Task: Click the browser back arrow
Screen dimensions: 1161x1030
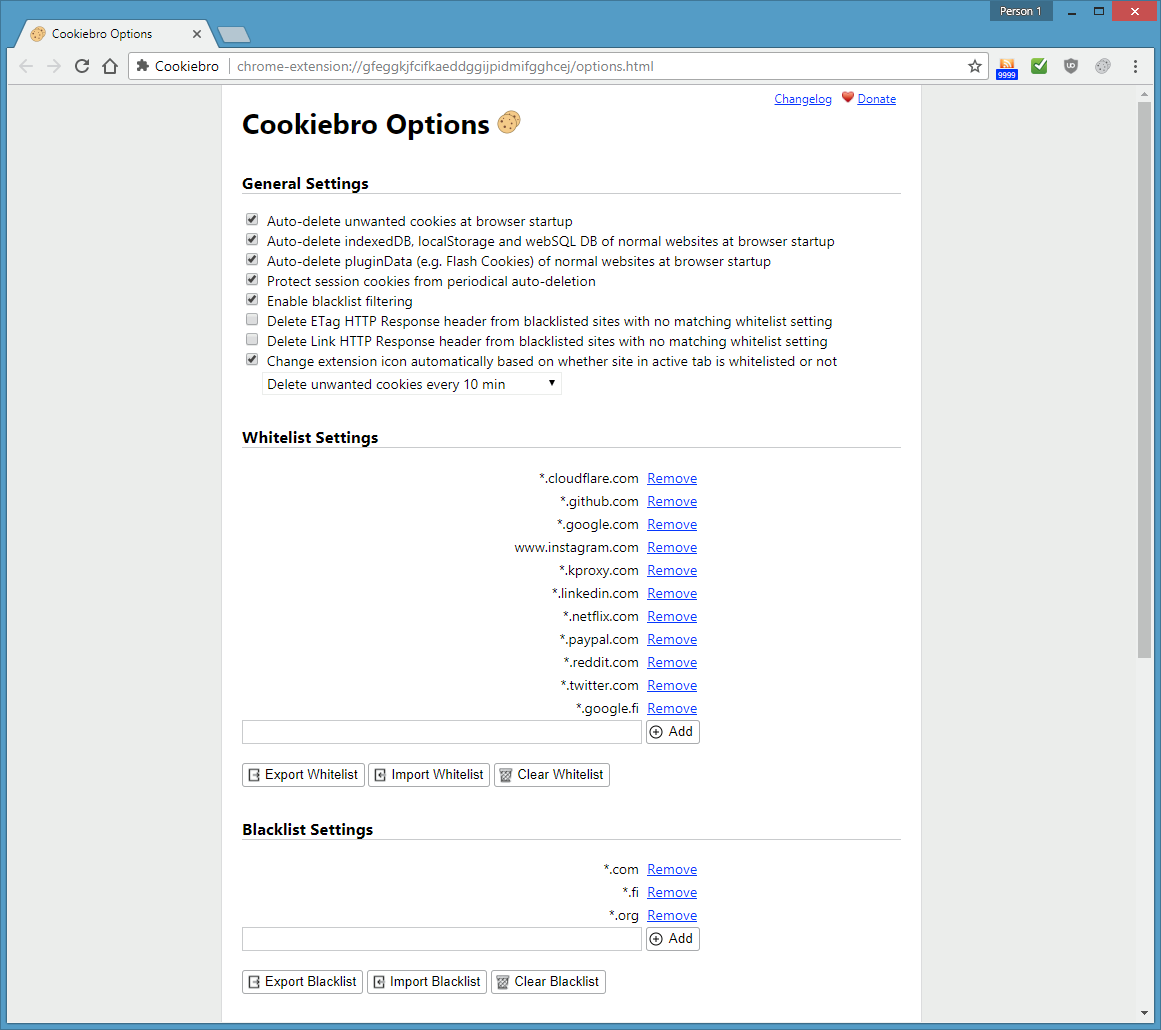Action: tap(26, 66)
